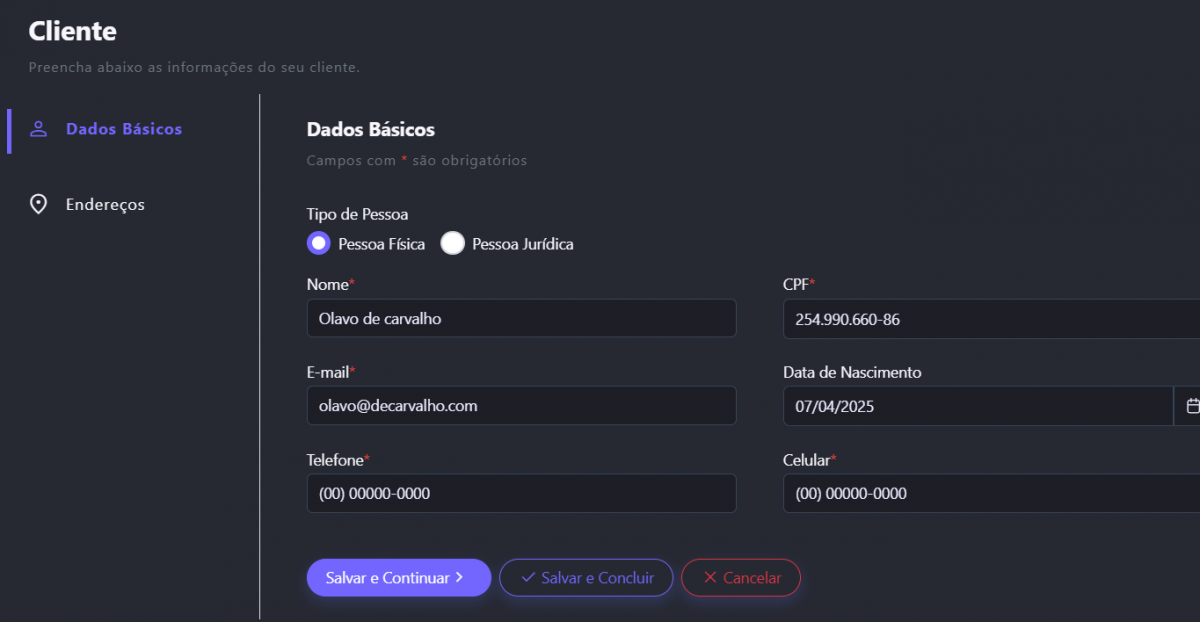Screen dimensions: 1200x622
Task: Click the Celular input field
Action: [x=990, y=493]
